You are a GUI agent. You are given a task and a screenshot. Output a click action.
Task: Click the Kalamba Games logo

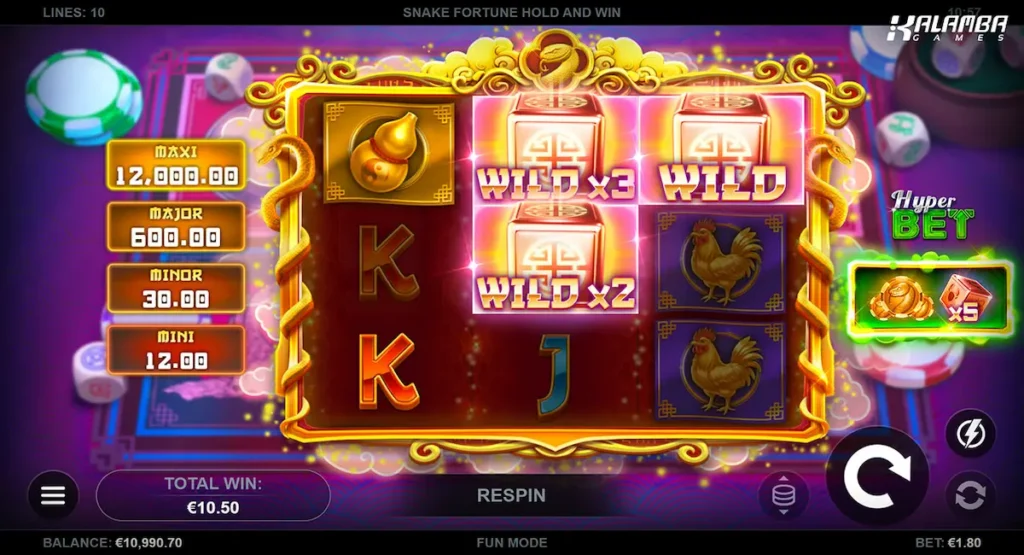(948, 28)
